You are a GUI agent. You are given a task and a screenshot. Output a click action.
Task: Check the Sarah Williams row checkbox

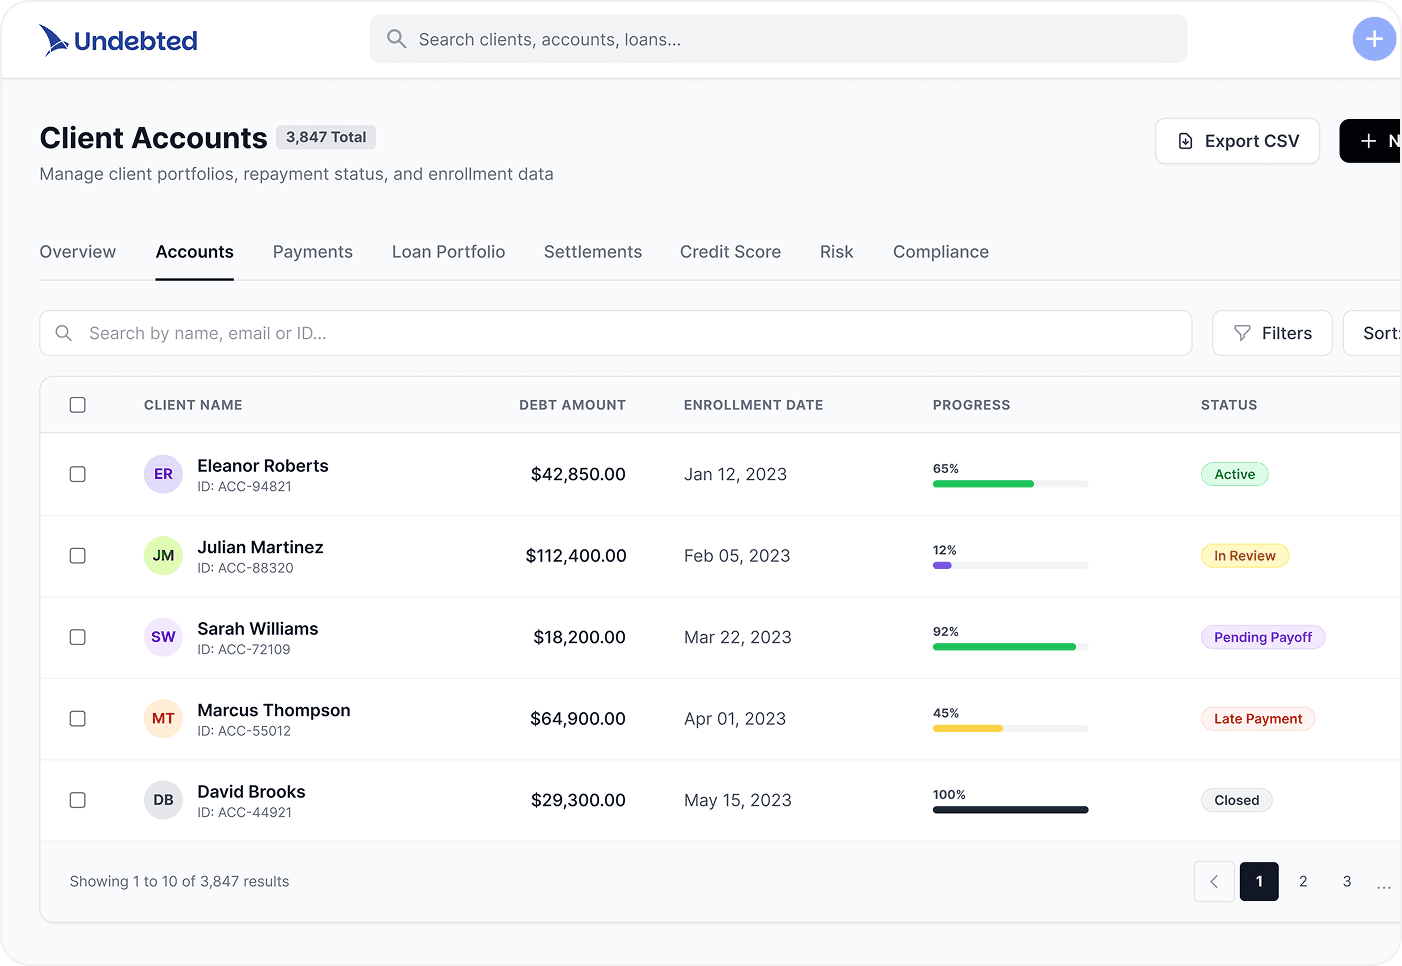78,637
